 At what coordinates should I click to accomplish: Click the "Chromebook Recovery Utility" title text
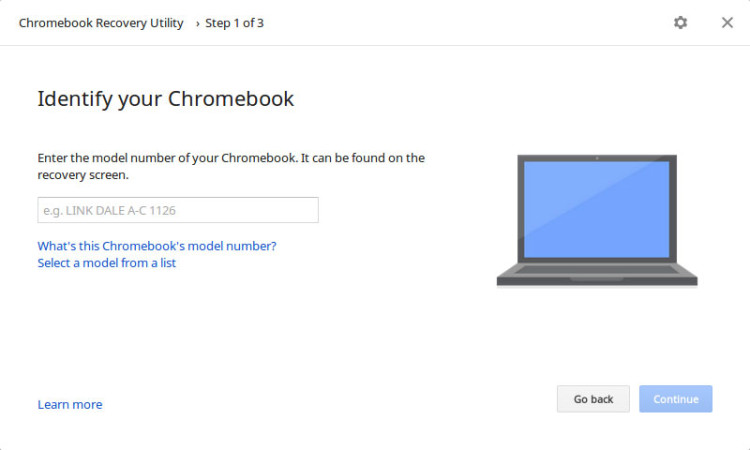[x=101, y=23]
